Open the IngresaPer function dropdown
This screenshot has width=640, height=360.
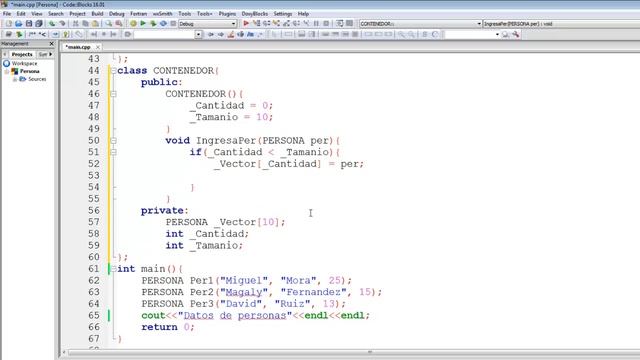[561, 24]
